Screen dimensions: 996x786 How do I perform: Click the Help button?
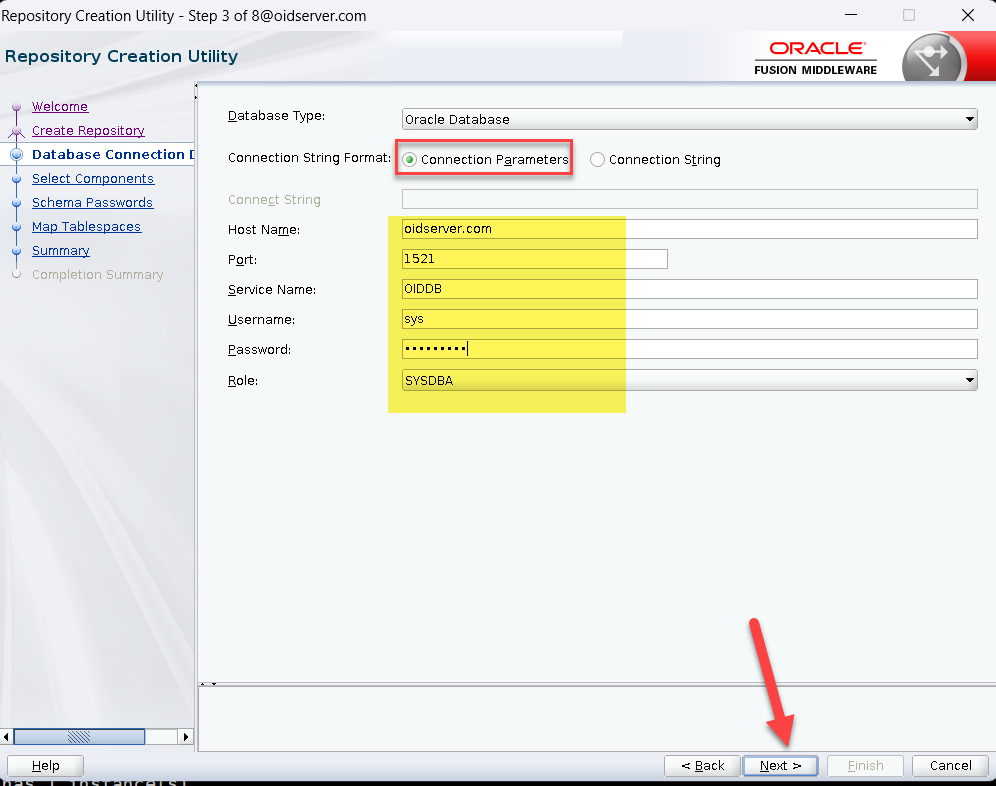[x=46, y=766]
